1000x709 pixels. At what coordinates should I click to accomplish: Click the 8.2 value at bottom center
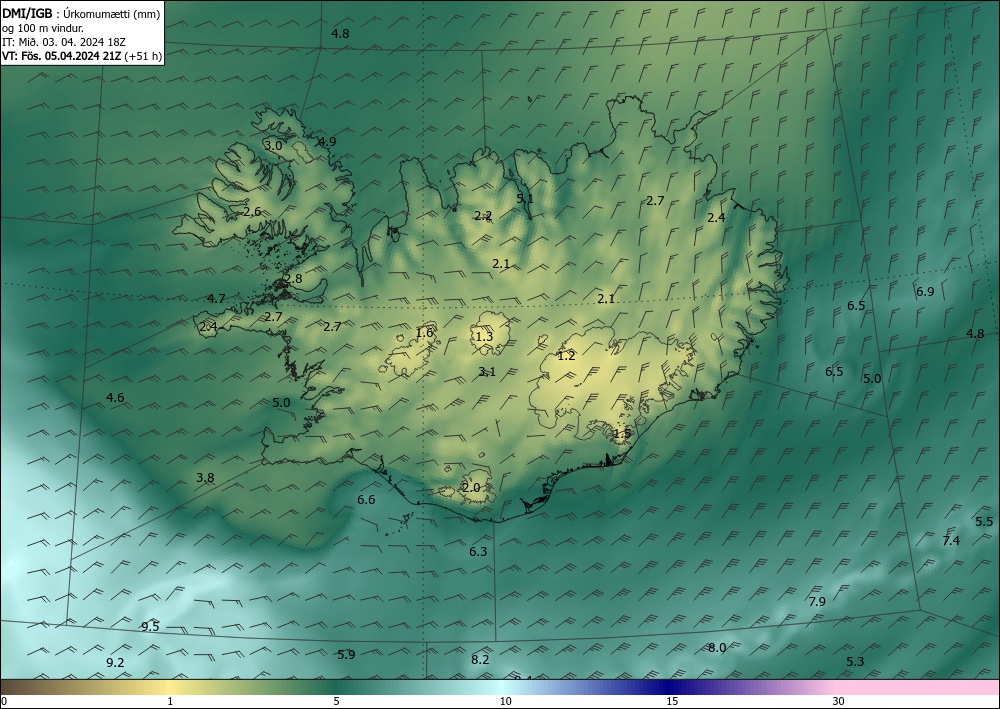480,660
